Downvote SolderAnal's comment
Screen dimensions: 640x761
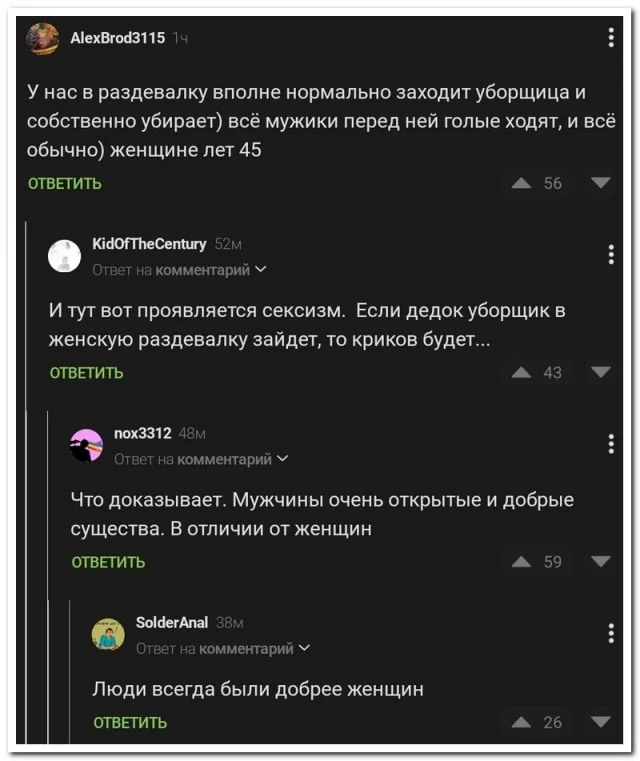[x=600, y=721]
